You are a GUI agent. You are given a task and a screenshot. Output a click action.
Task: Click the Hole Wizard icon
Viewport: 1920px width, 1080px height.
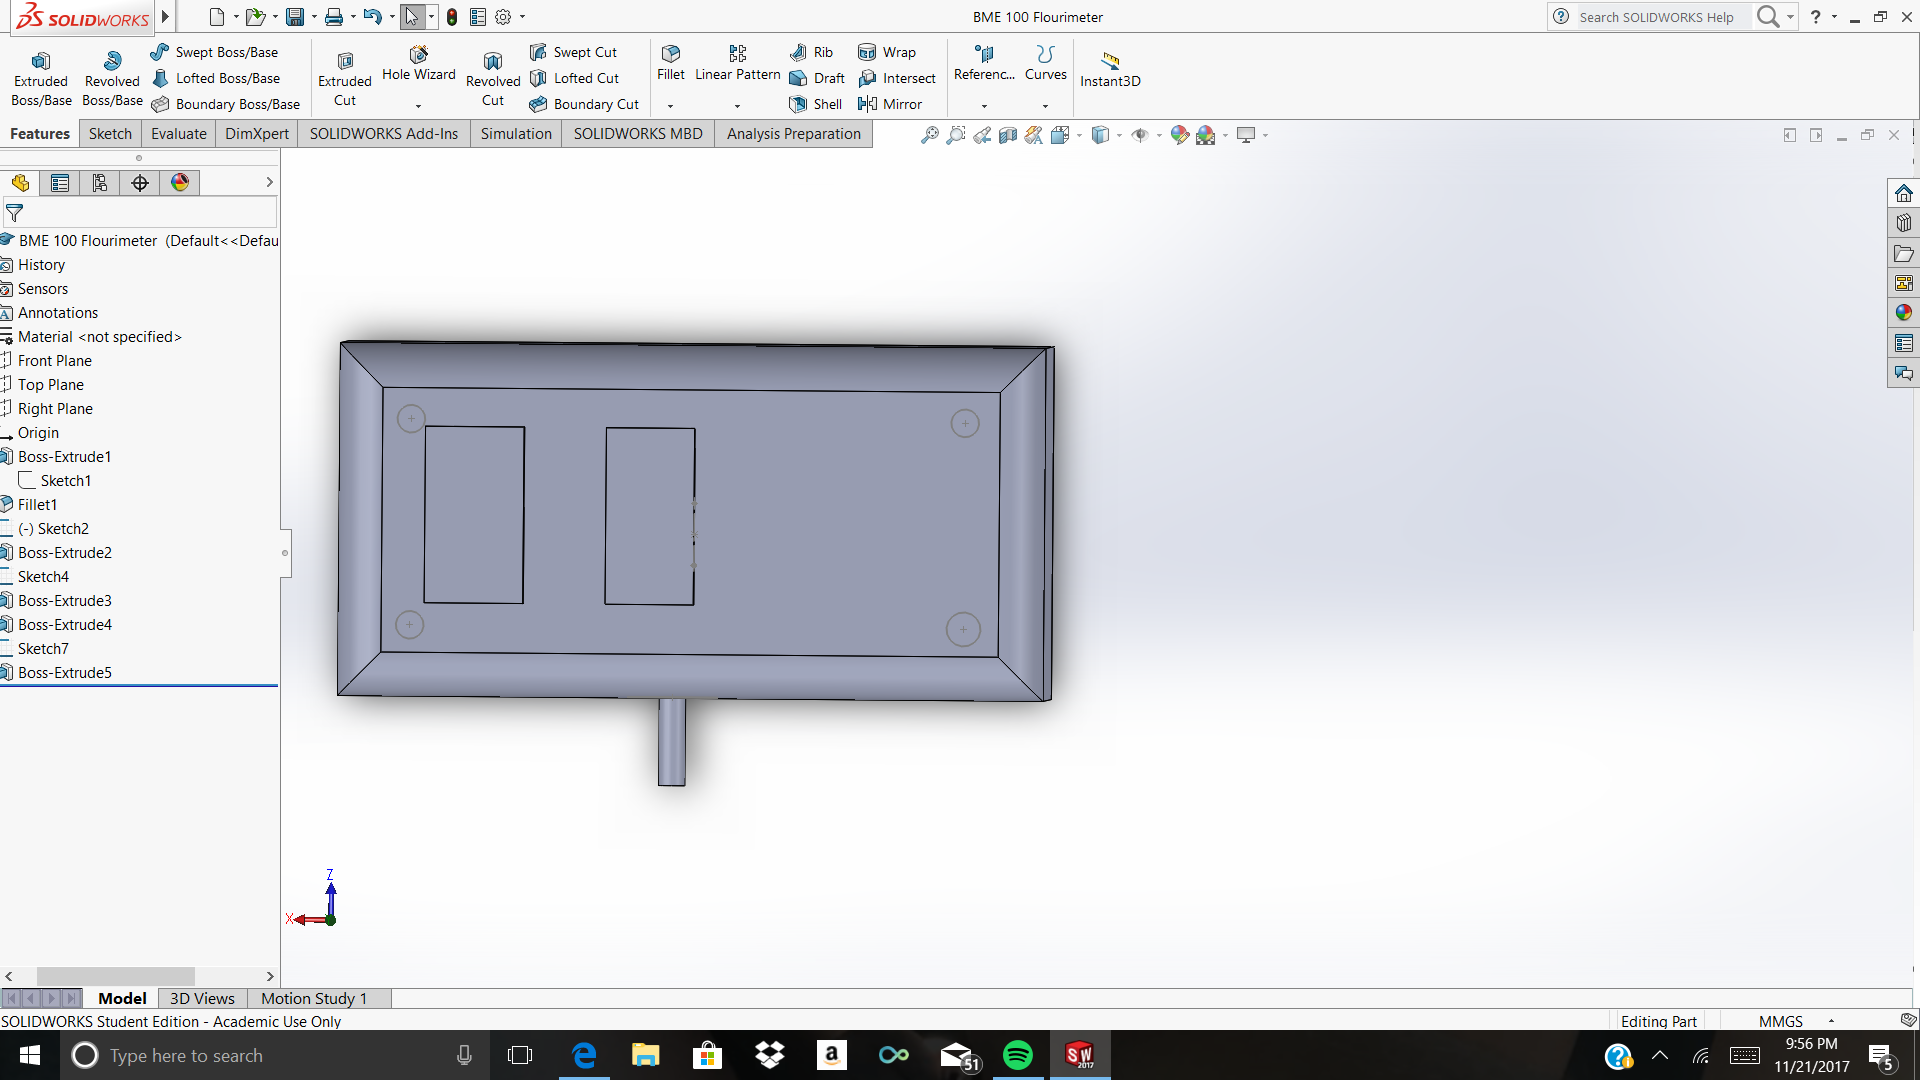418,55
